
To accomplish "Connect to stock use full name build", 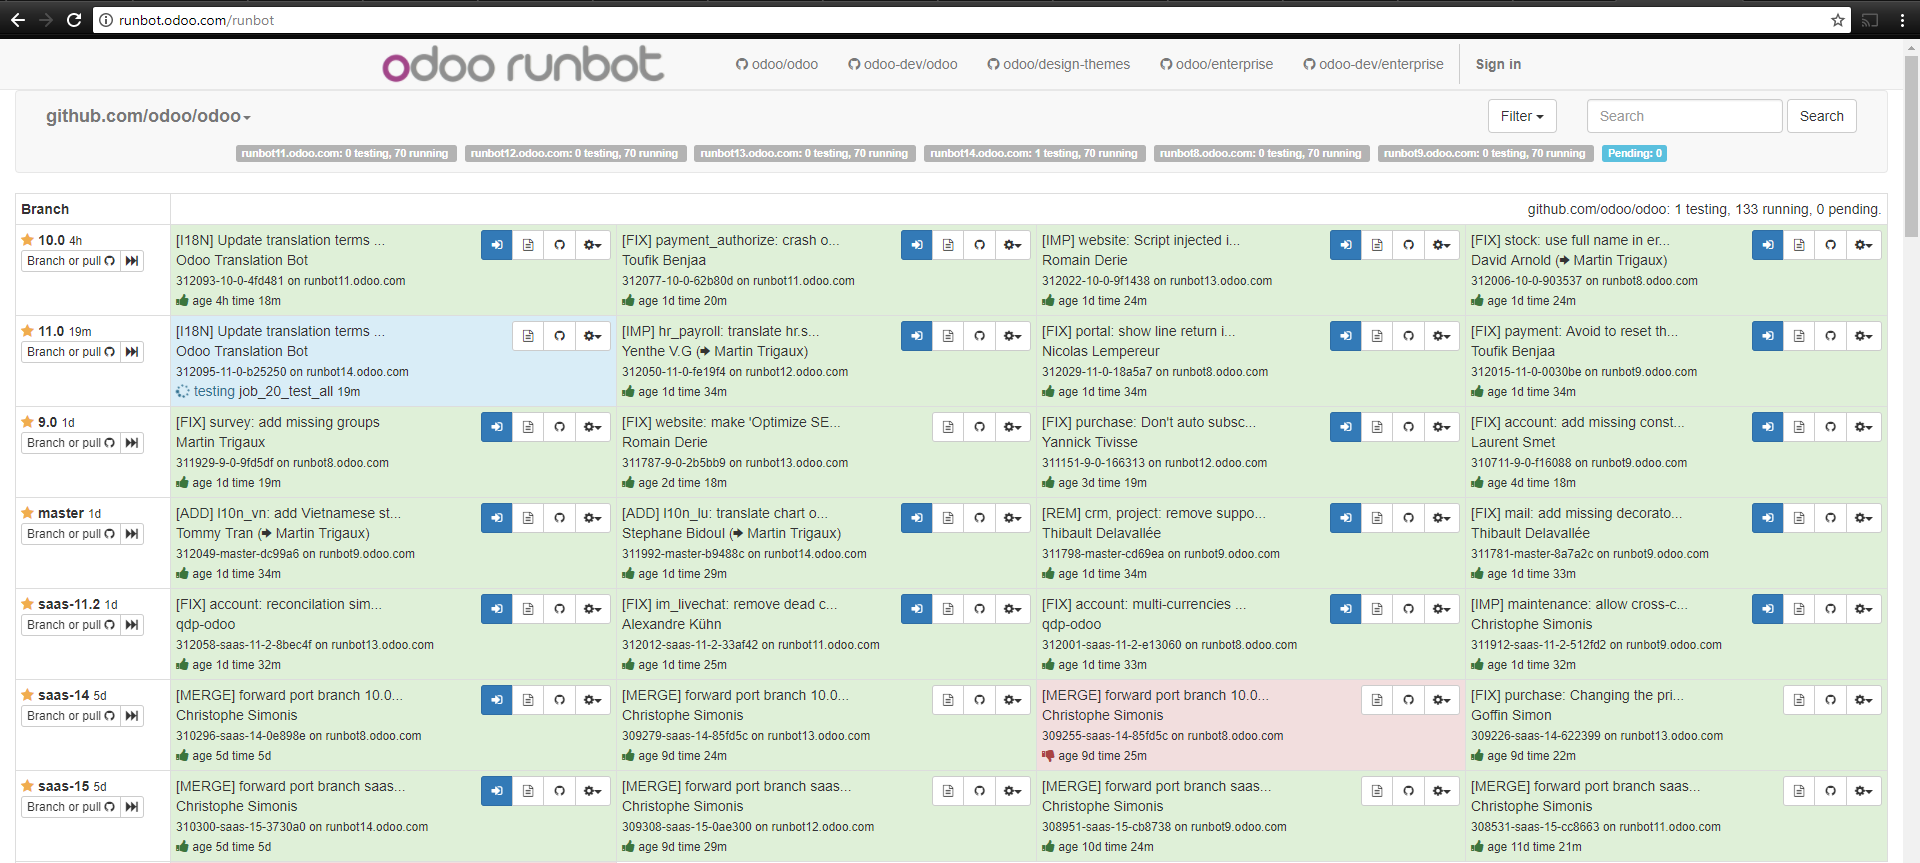I will [x=1768, y=245].
